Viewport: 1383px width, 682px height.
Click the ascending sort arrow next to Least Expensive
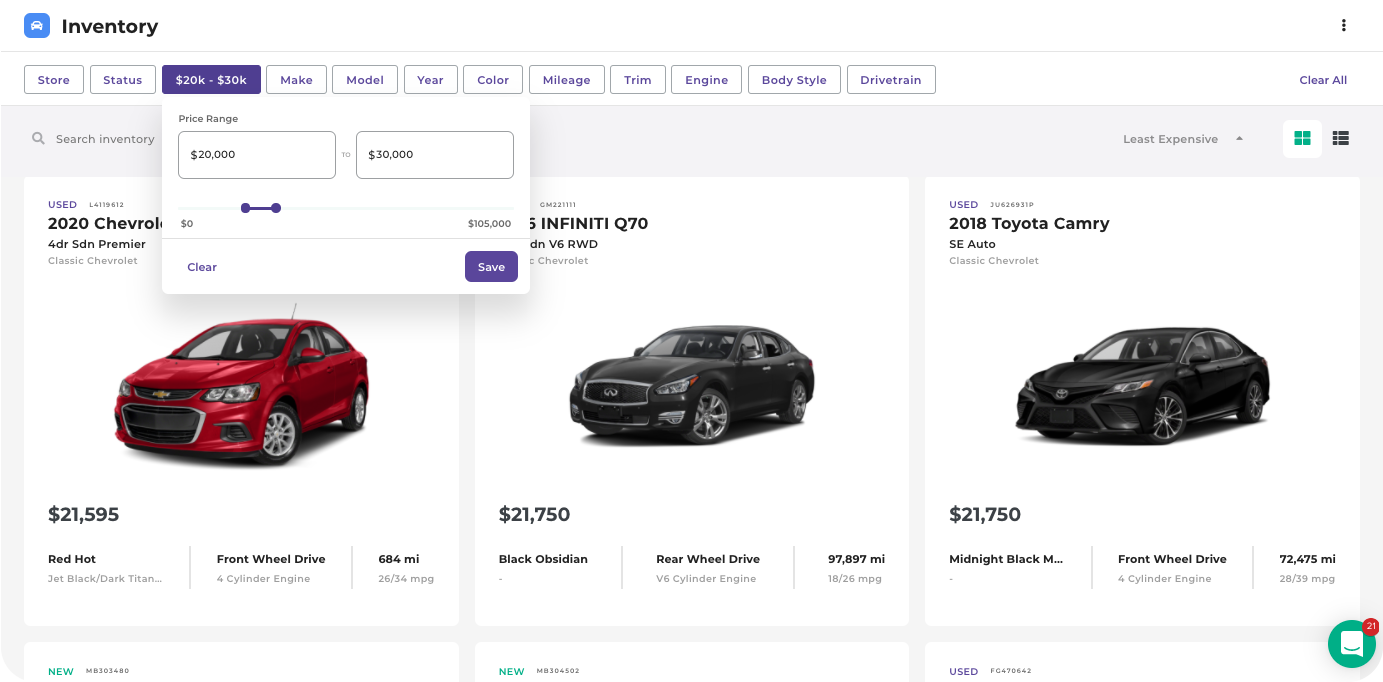coord(1239,138)
